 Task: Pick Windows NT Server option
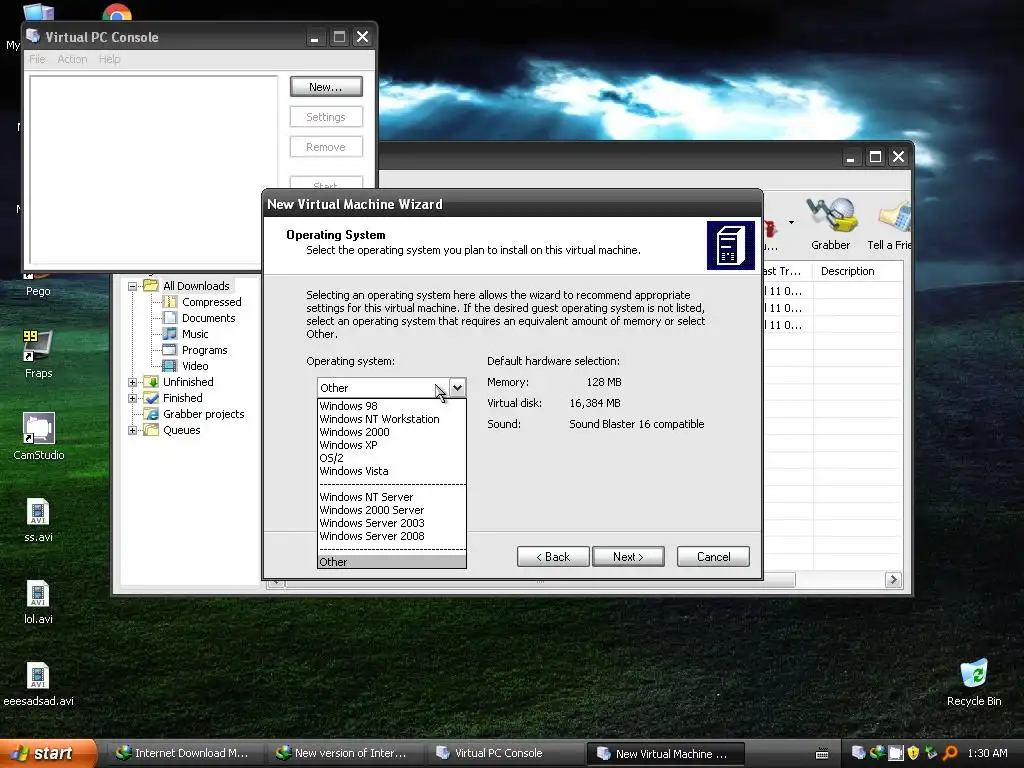click(x=366, y=497)
